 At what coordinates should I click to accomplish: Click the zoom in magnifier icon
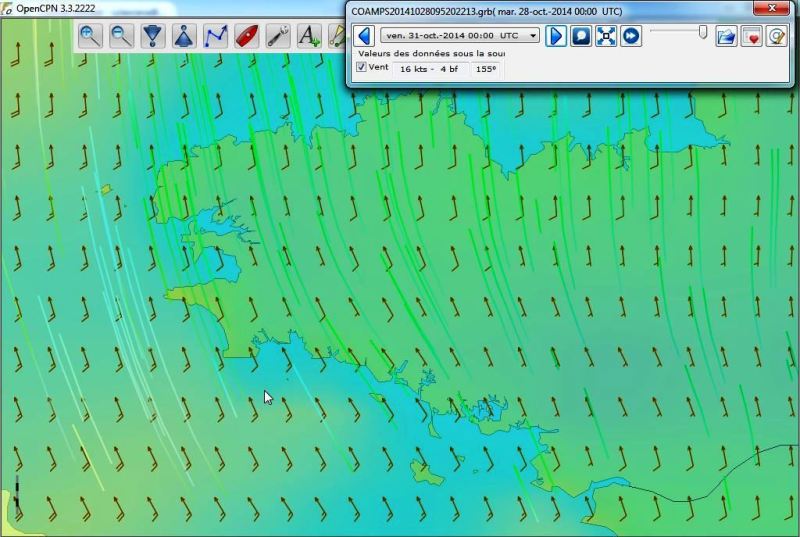(90, 37)
